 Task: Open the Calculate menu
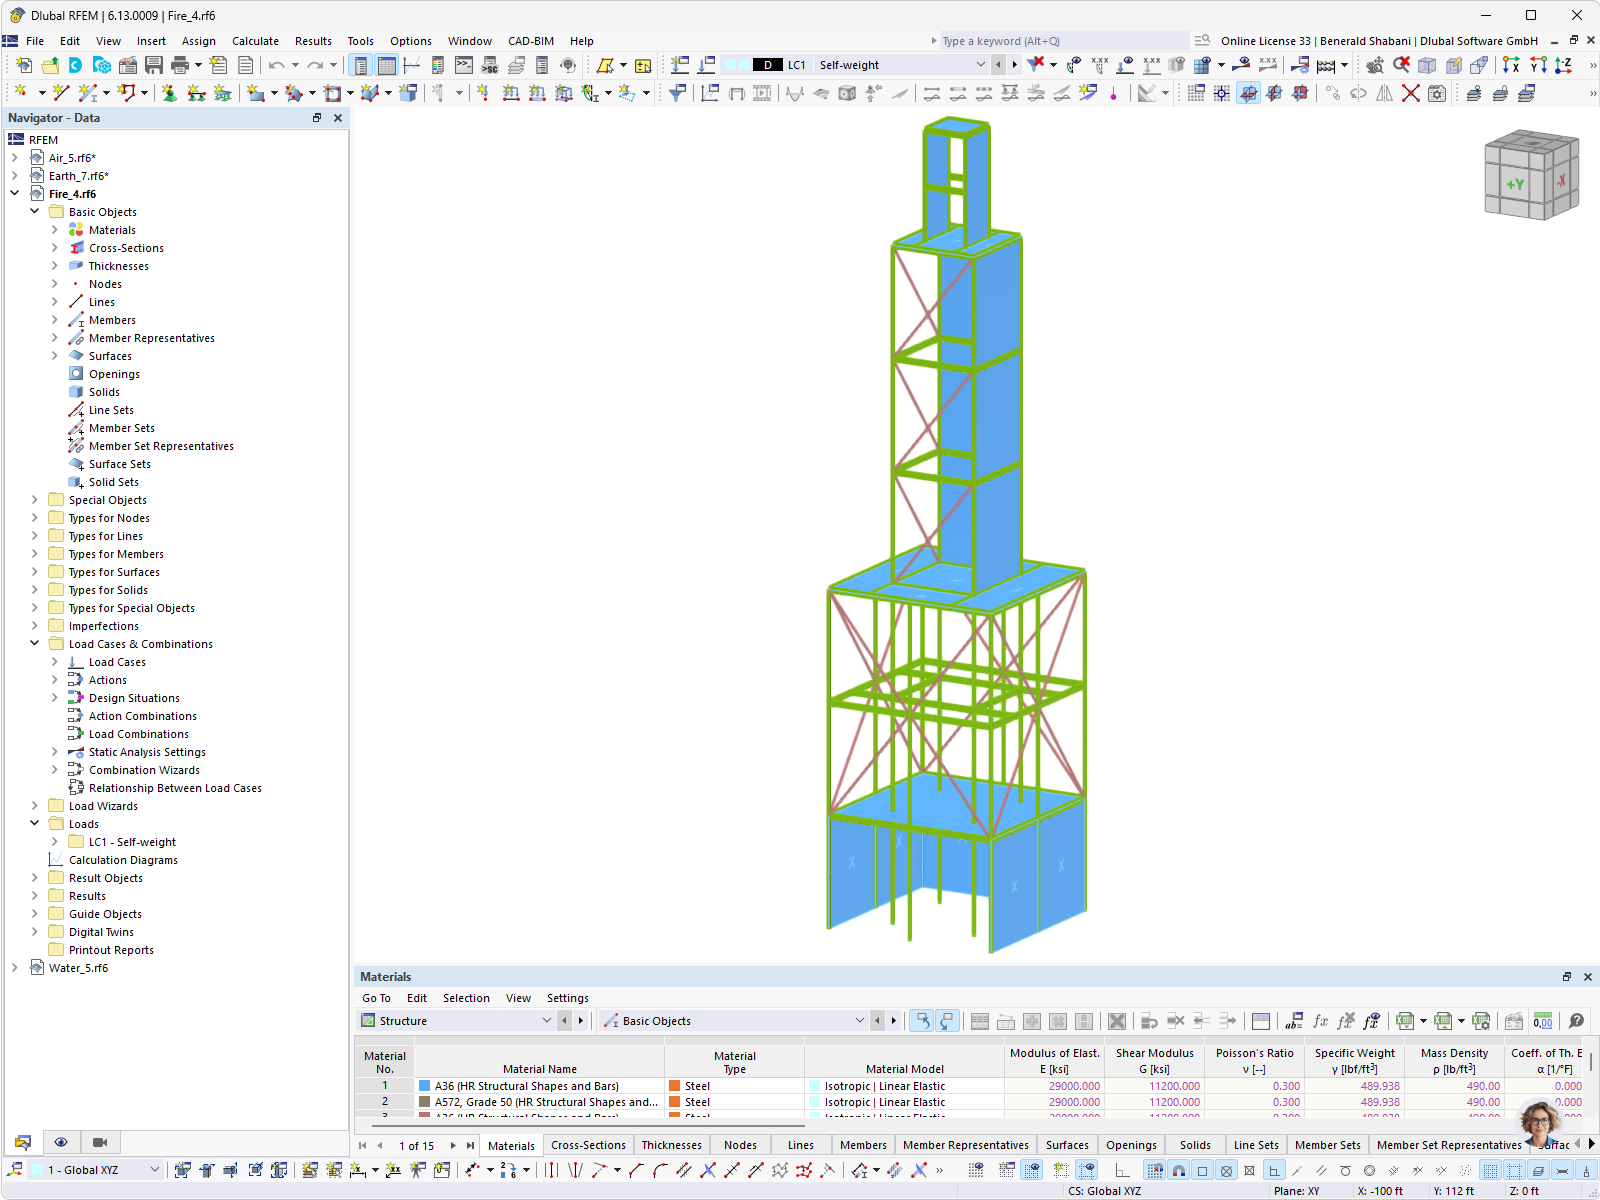tap(255, 41)
